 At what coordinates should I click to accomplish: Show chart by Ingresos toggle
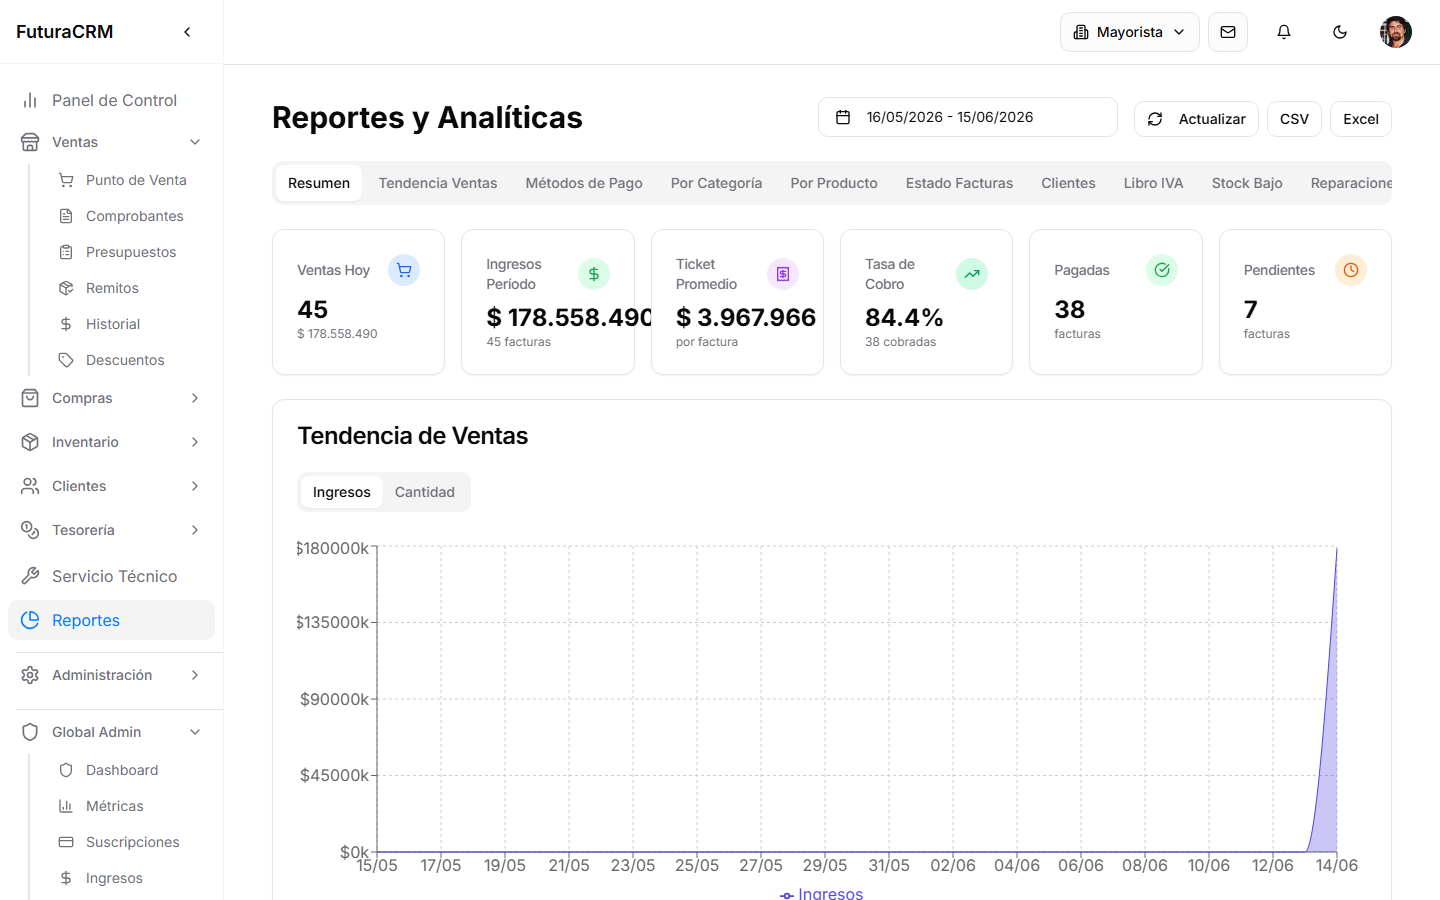(341, 492)
